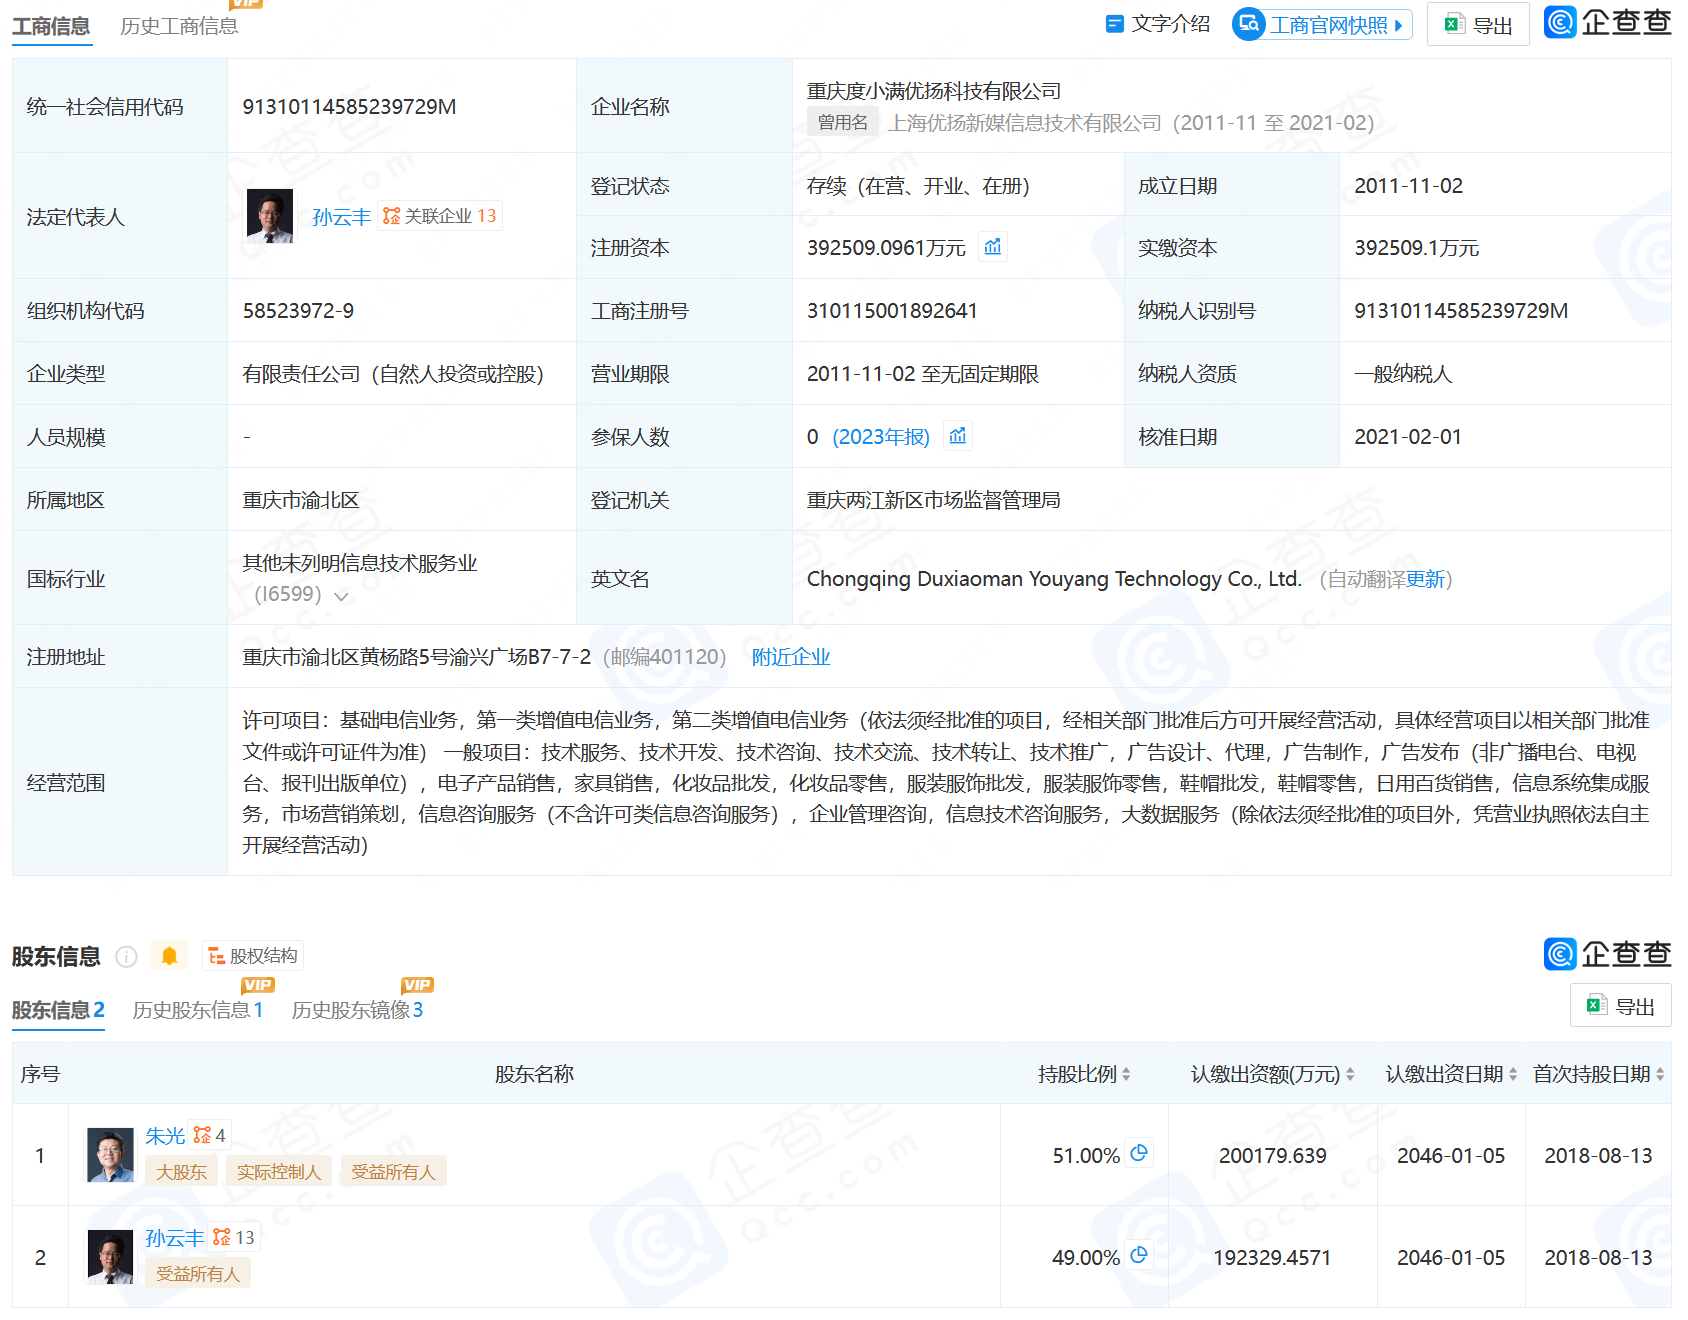
Task: Open 股权结构 equity structure view
Action: [253, 956]
